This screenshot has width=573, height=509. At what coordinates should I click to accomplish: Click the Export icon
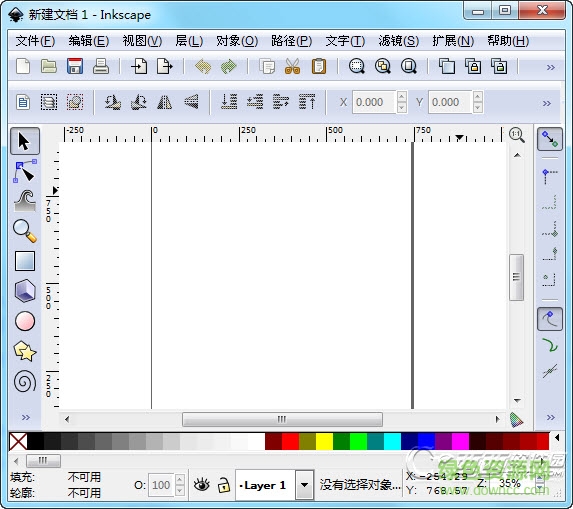click(x=164, y=67)
